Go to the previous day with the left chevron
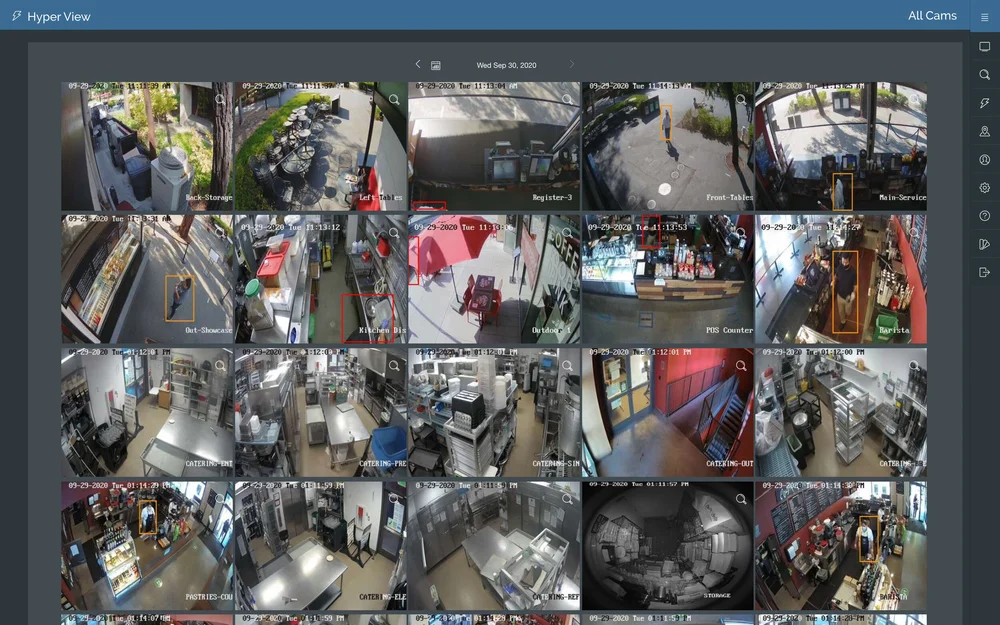The image size is (1000, 625). [417, 64]
